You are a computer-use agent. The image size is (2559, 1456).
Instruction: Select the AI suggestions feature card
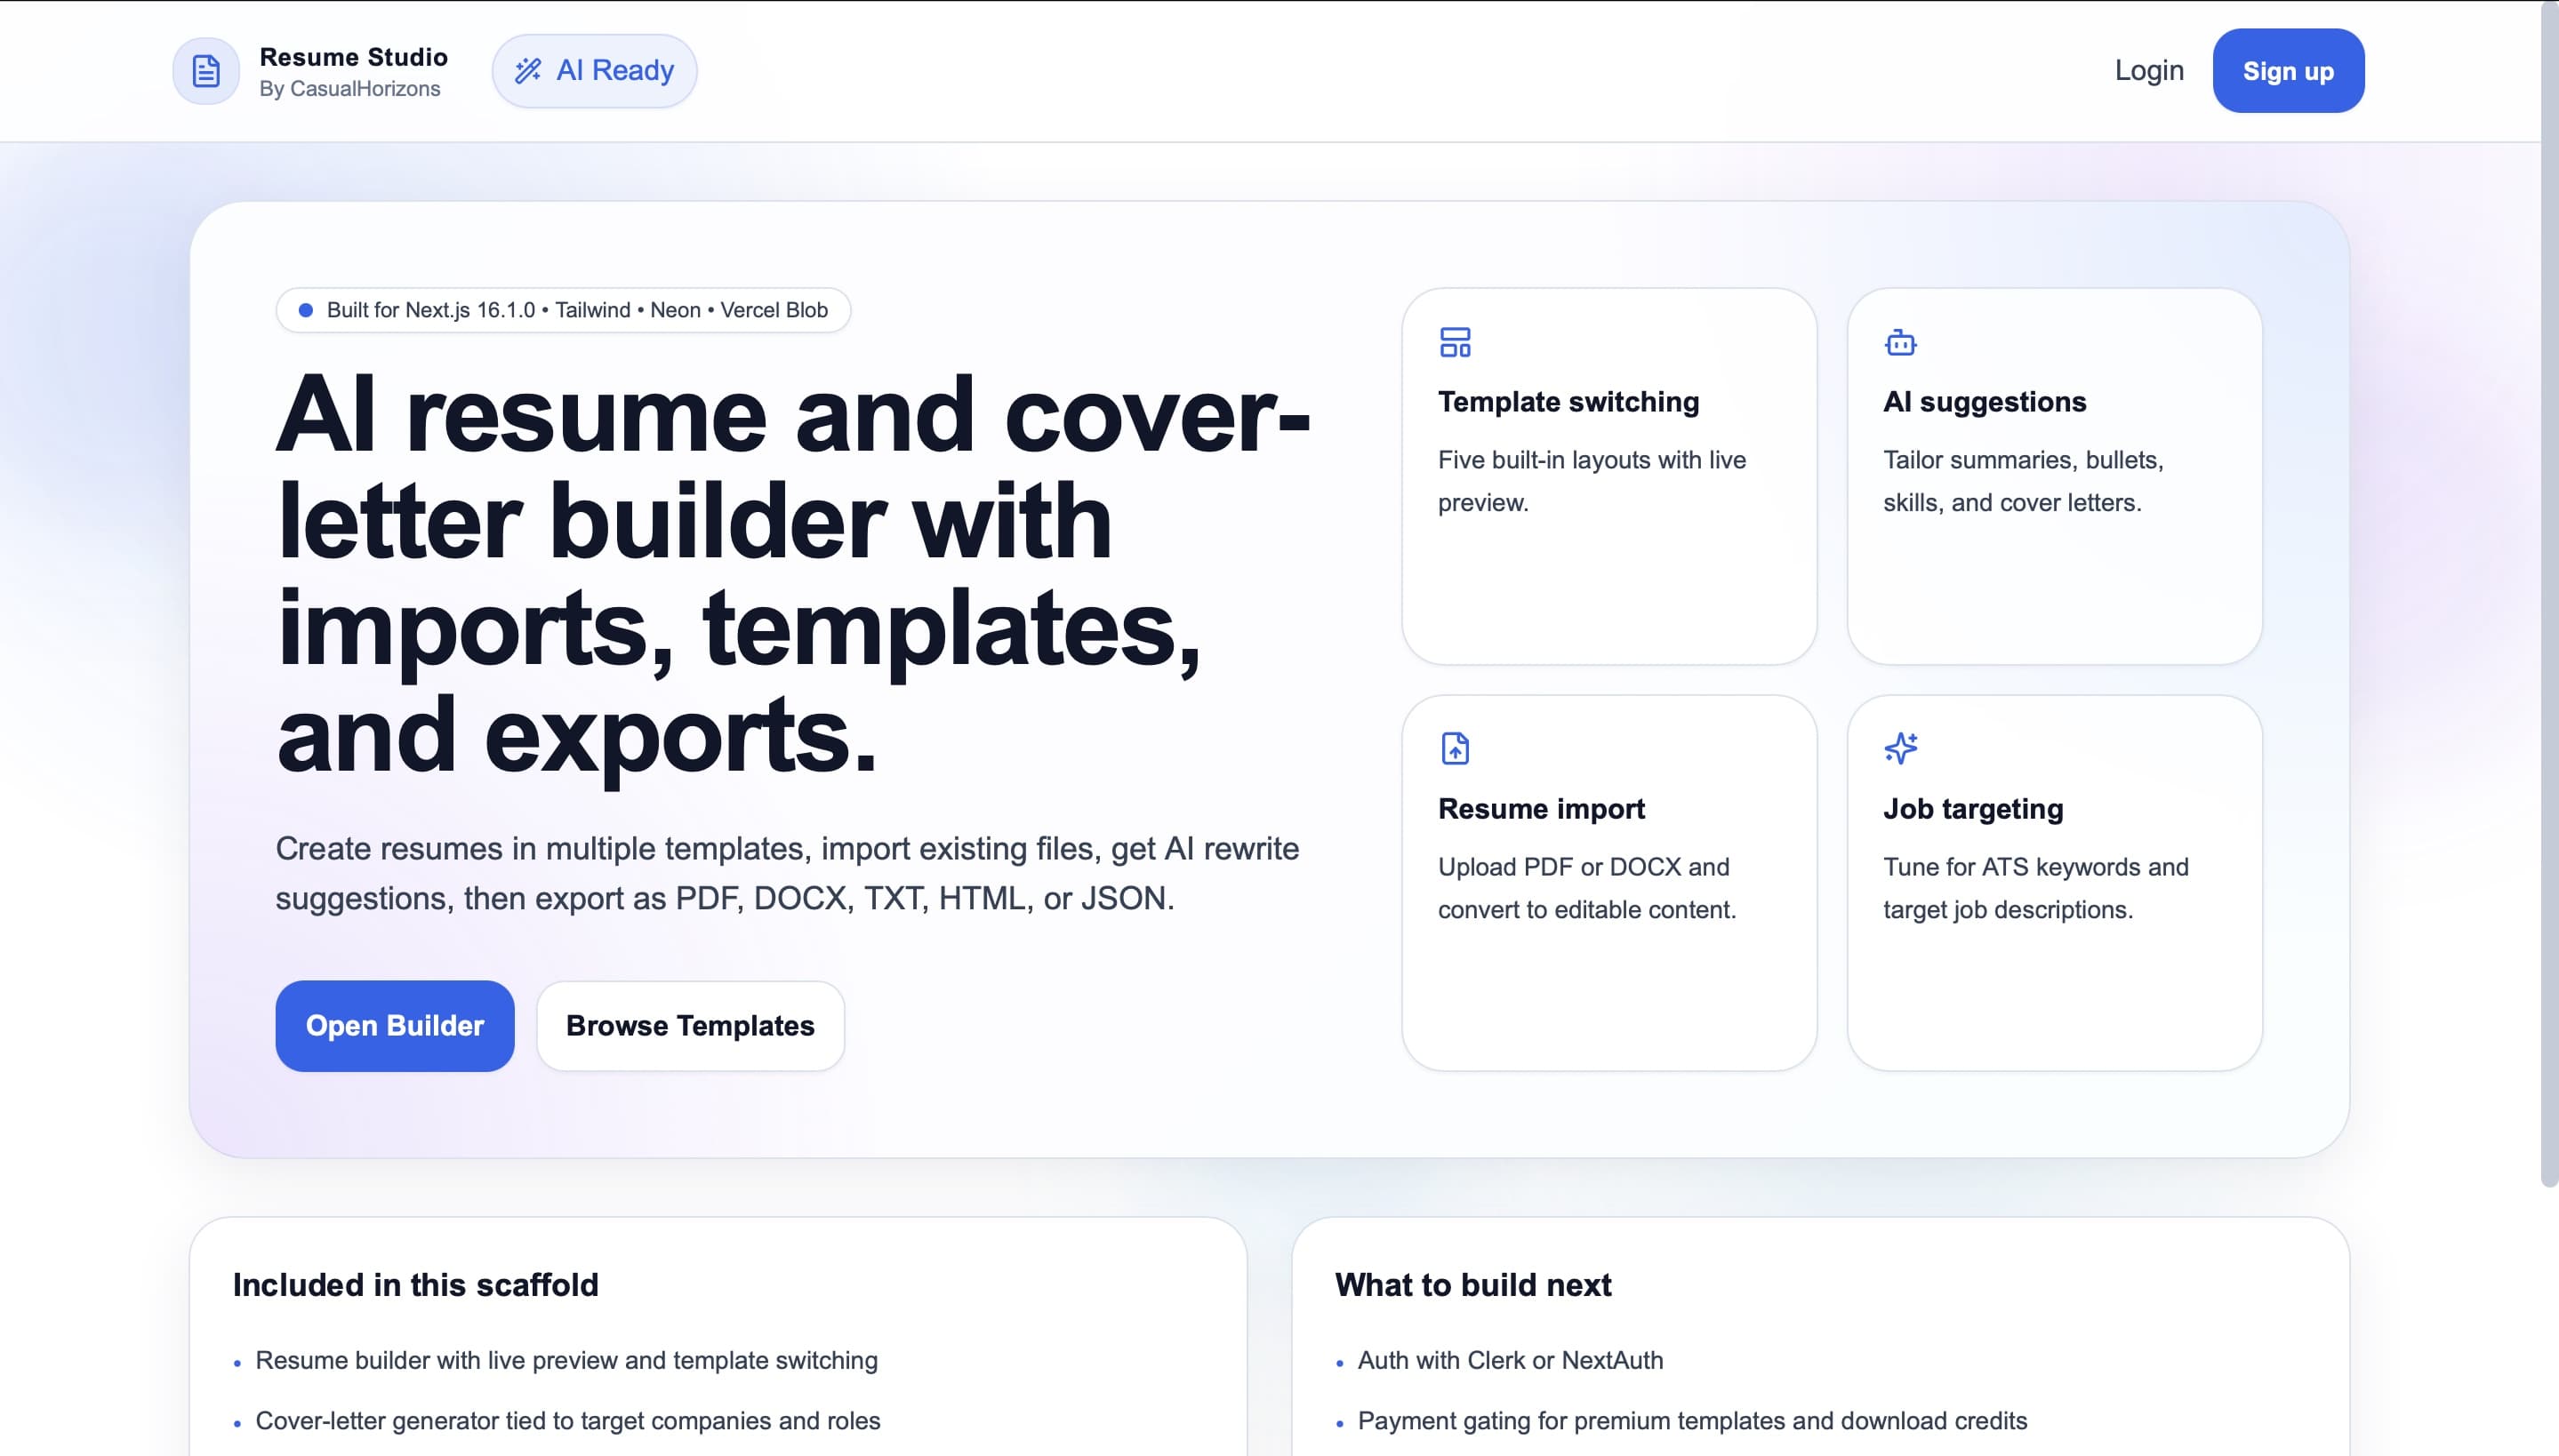[x=2052, y=475]
